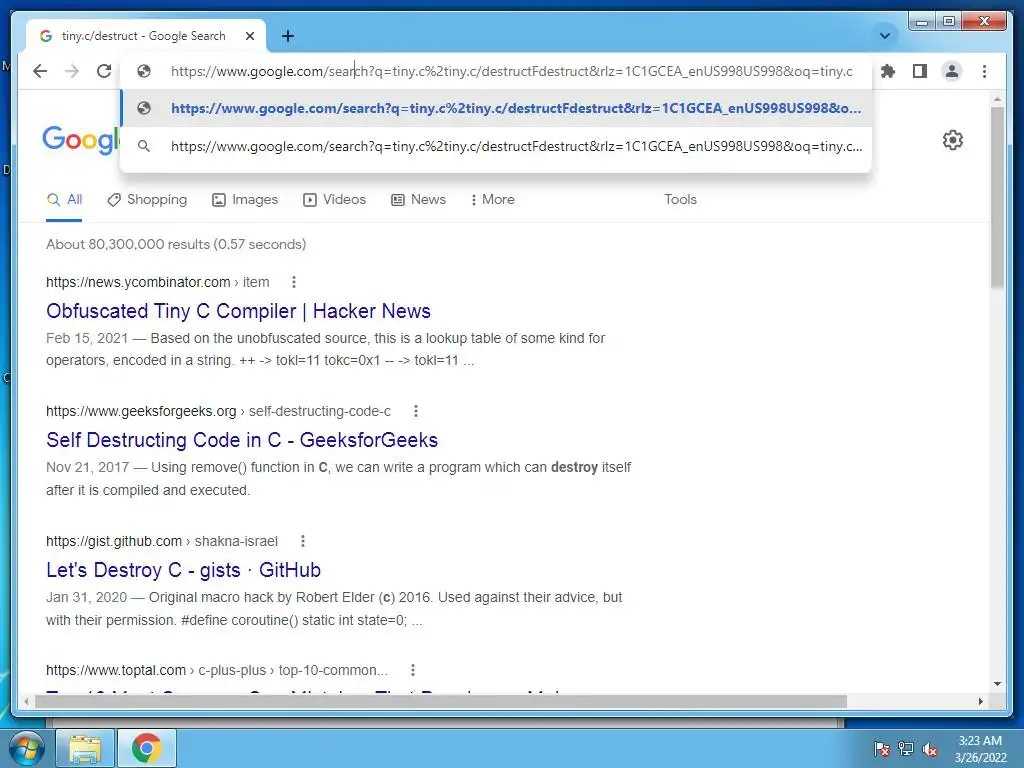
Task: Click the geeksforgeeks.org URL breadcrumb
Action: click(x=218, y=411)
